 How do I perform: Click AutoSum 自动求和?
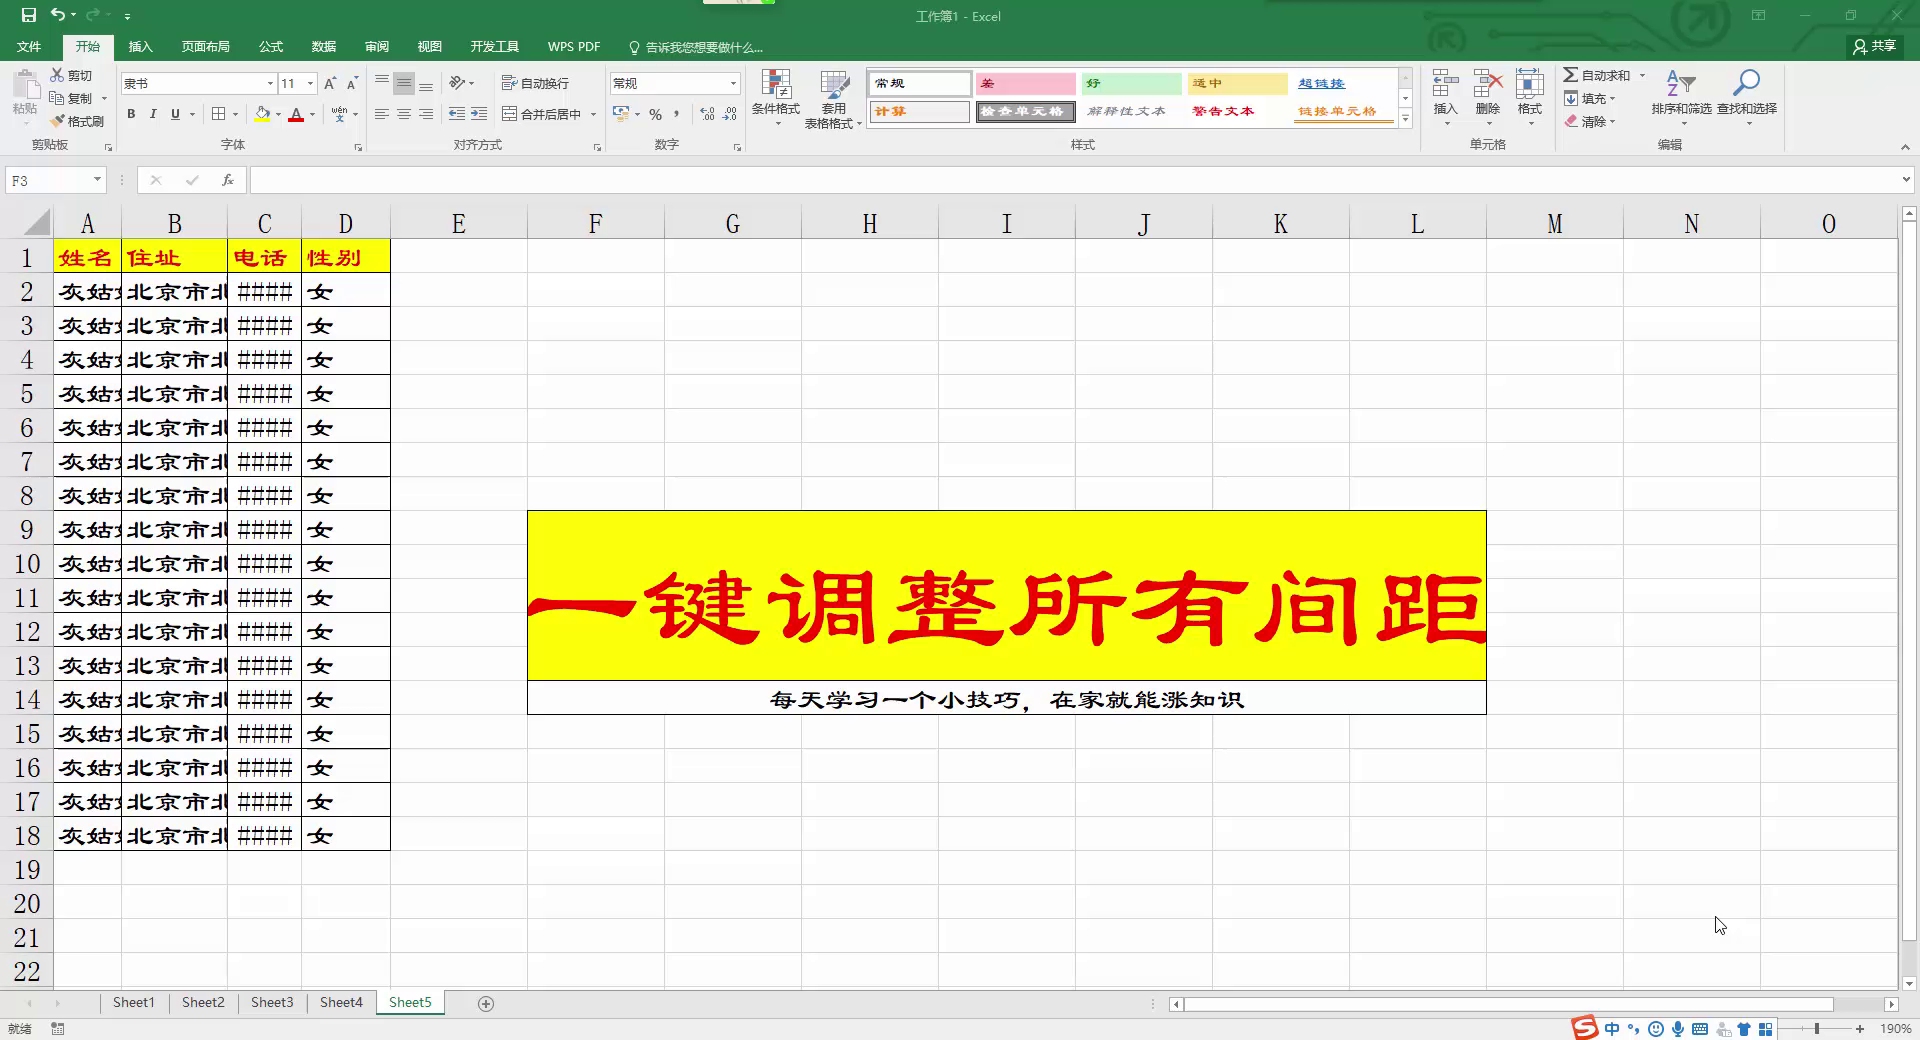[1597, 75]
